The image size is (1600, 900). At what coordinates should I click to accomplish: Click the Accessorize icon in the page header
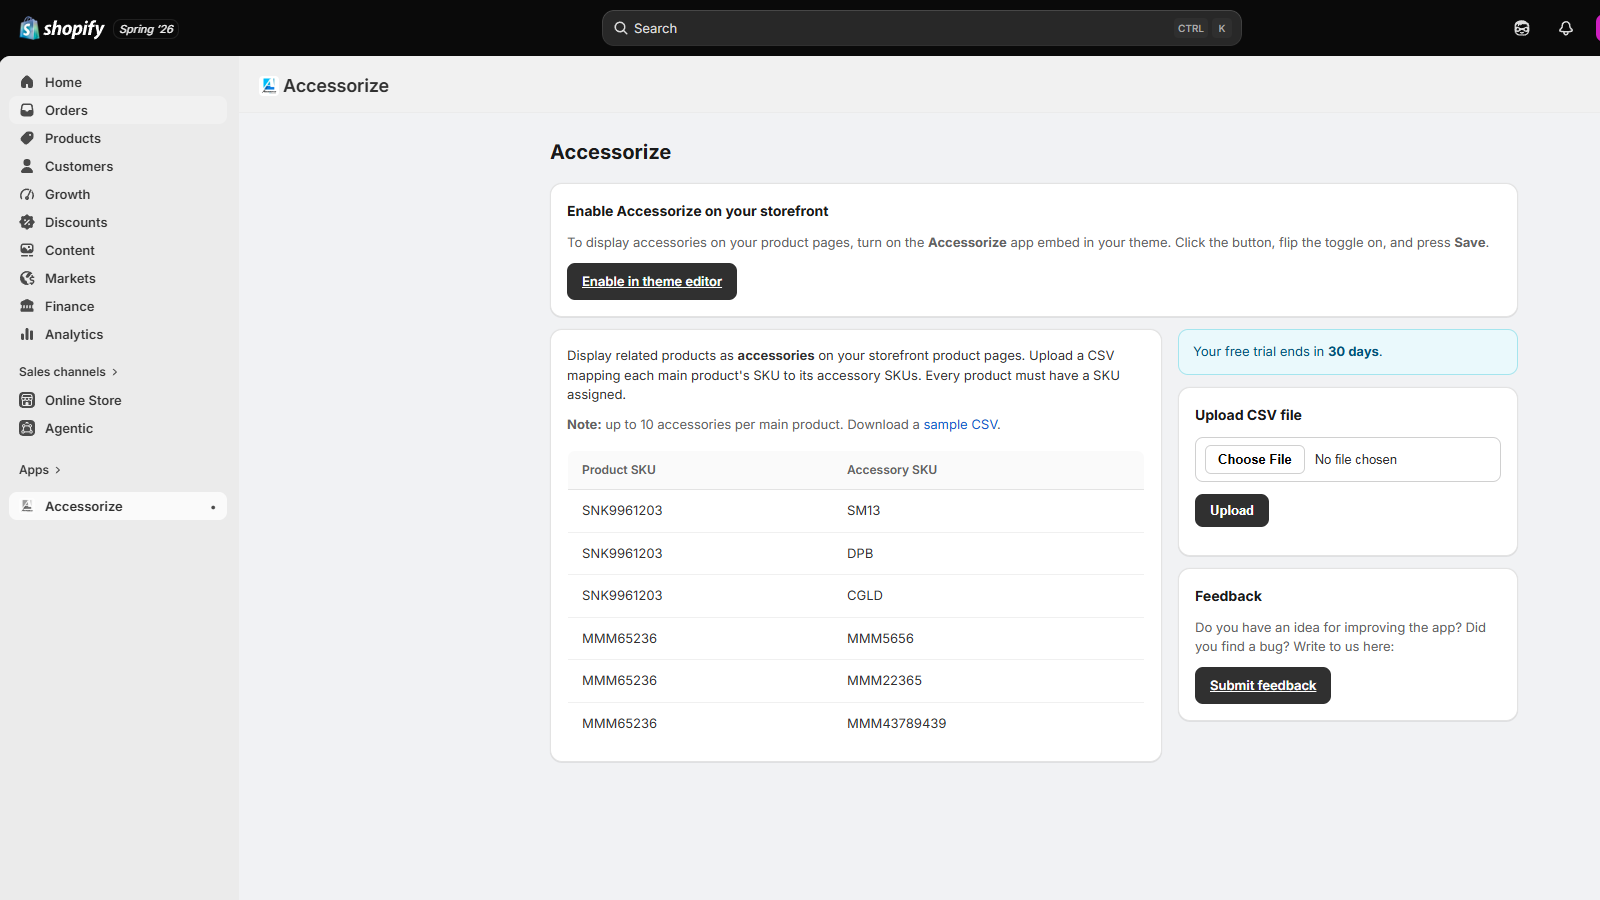pyautogui.click(x=269, y=86)
